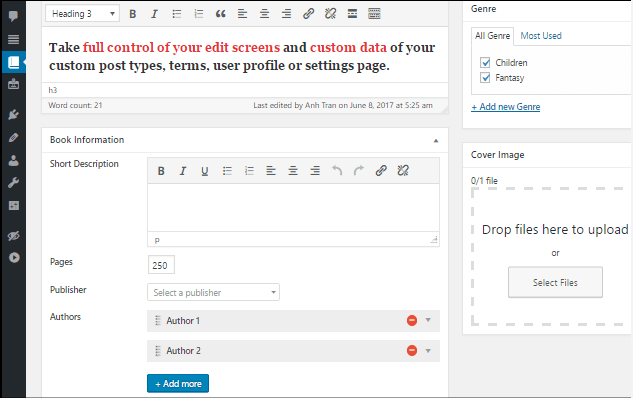This screenshot has height=398, width=633.
Task: Grab the Author 1 drag handle
Action: (x=158, y=320)
